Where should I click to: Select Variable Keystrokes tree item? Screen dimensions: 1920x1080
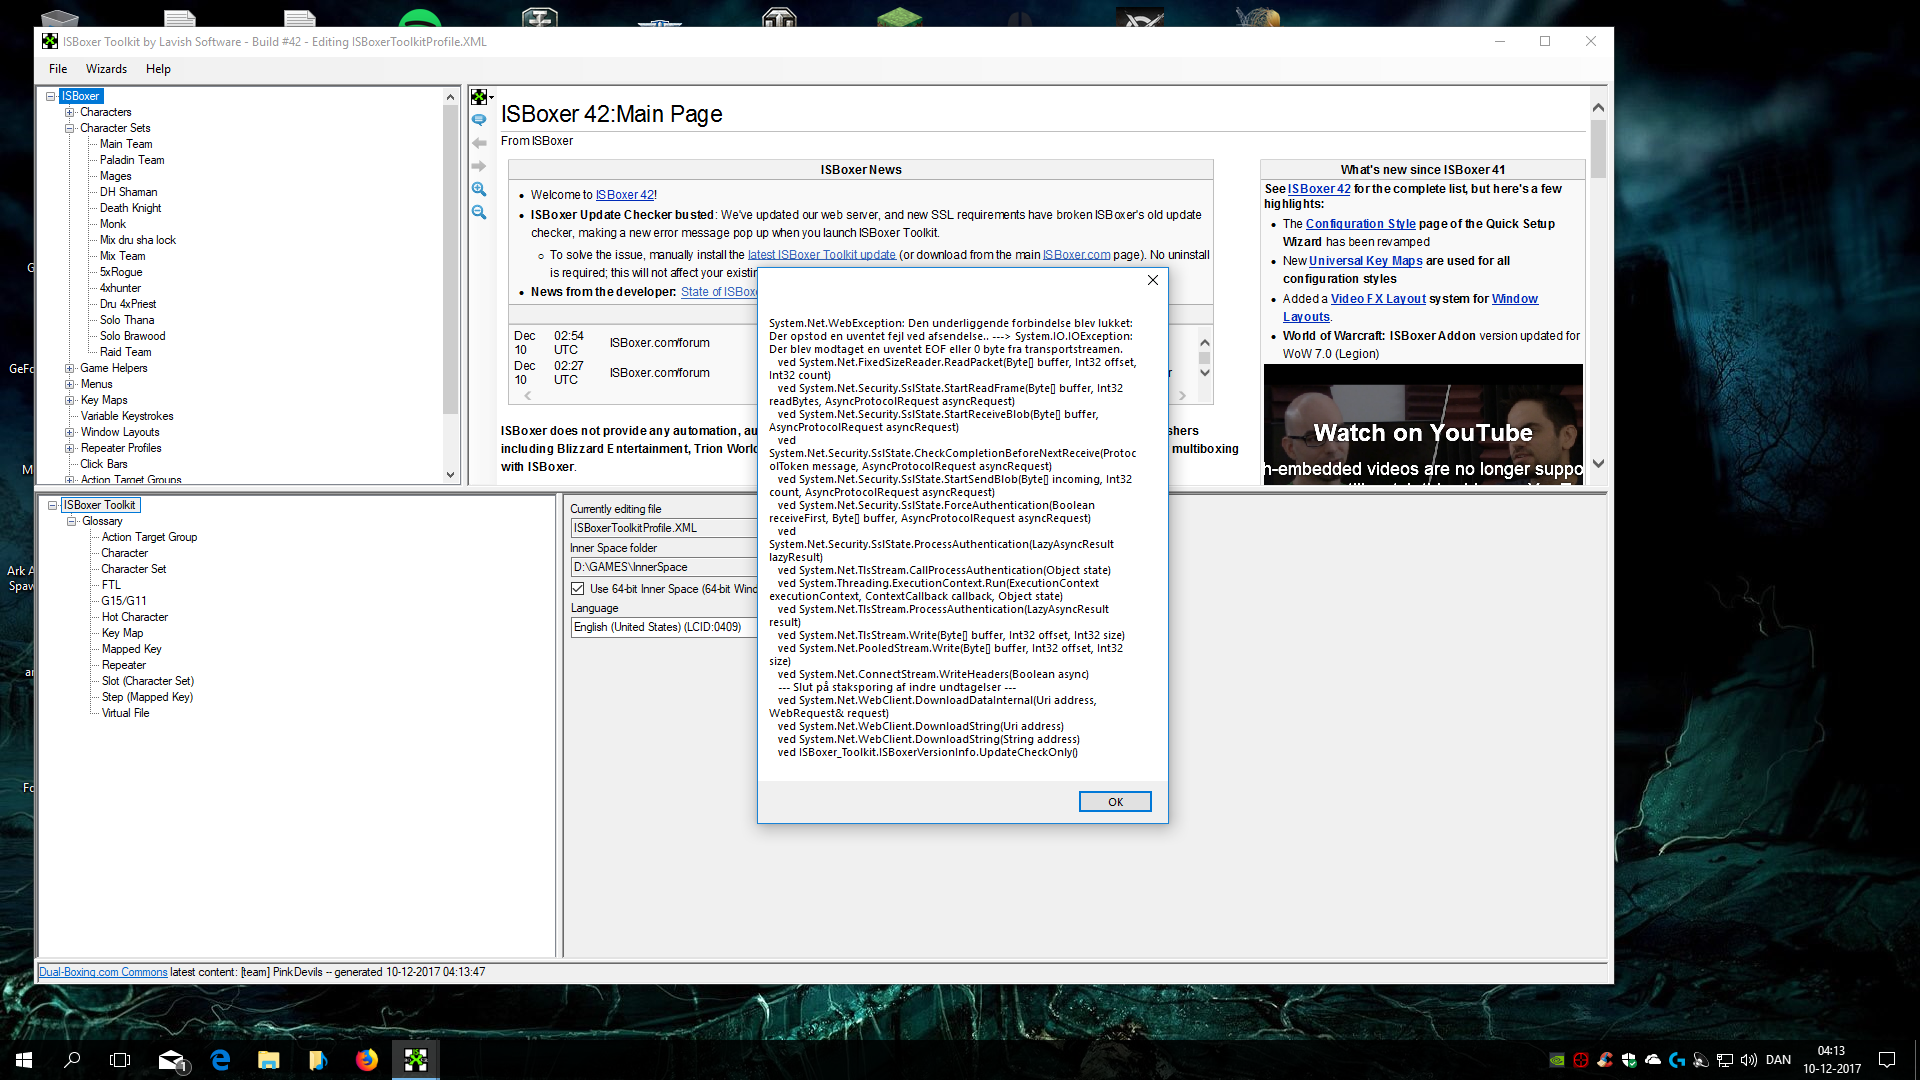click(x=127, y=416)
